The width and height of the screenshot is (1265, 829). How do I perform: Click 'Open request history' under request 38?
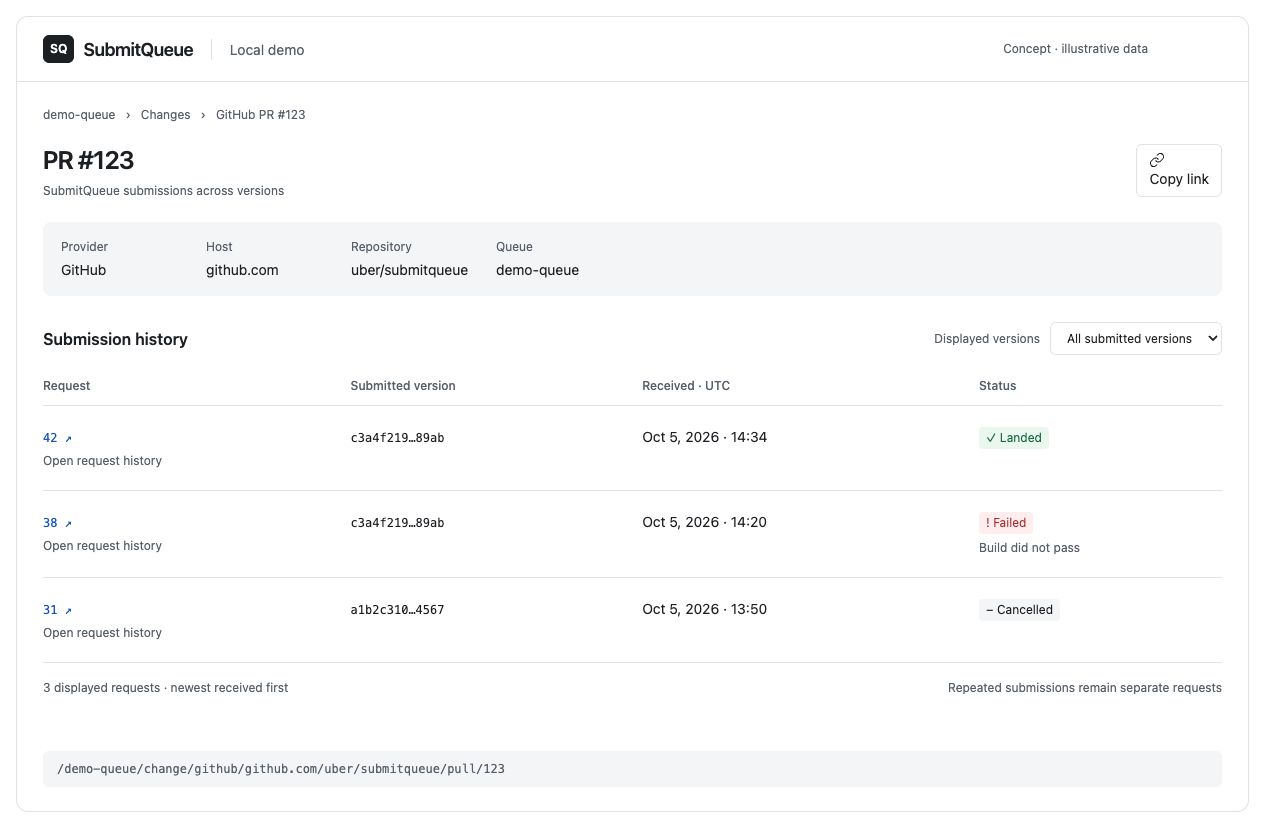click(x=102, y=546)
